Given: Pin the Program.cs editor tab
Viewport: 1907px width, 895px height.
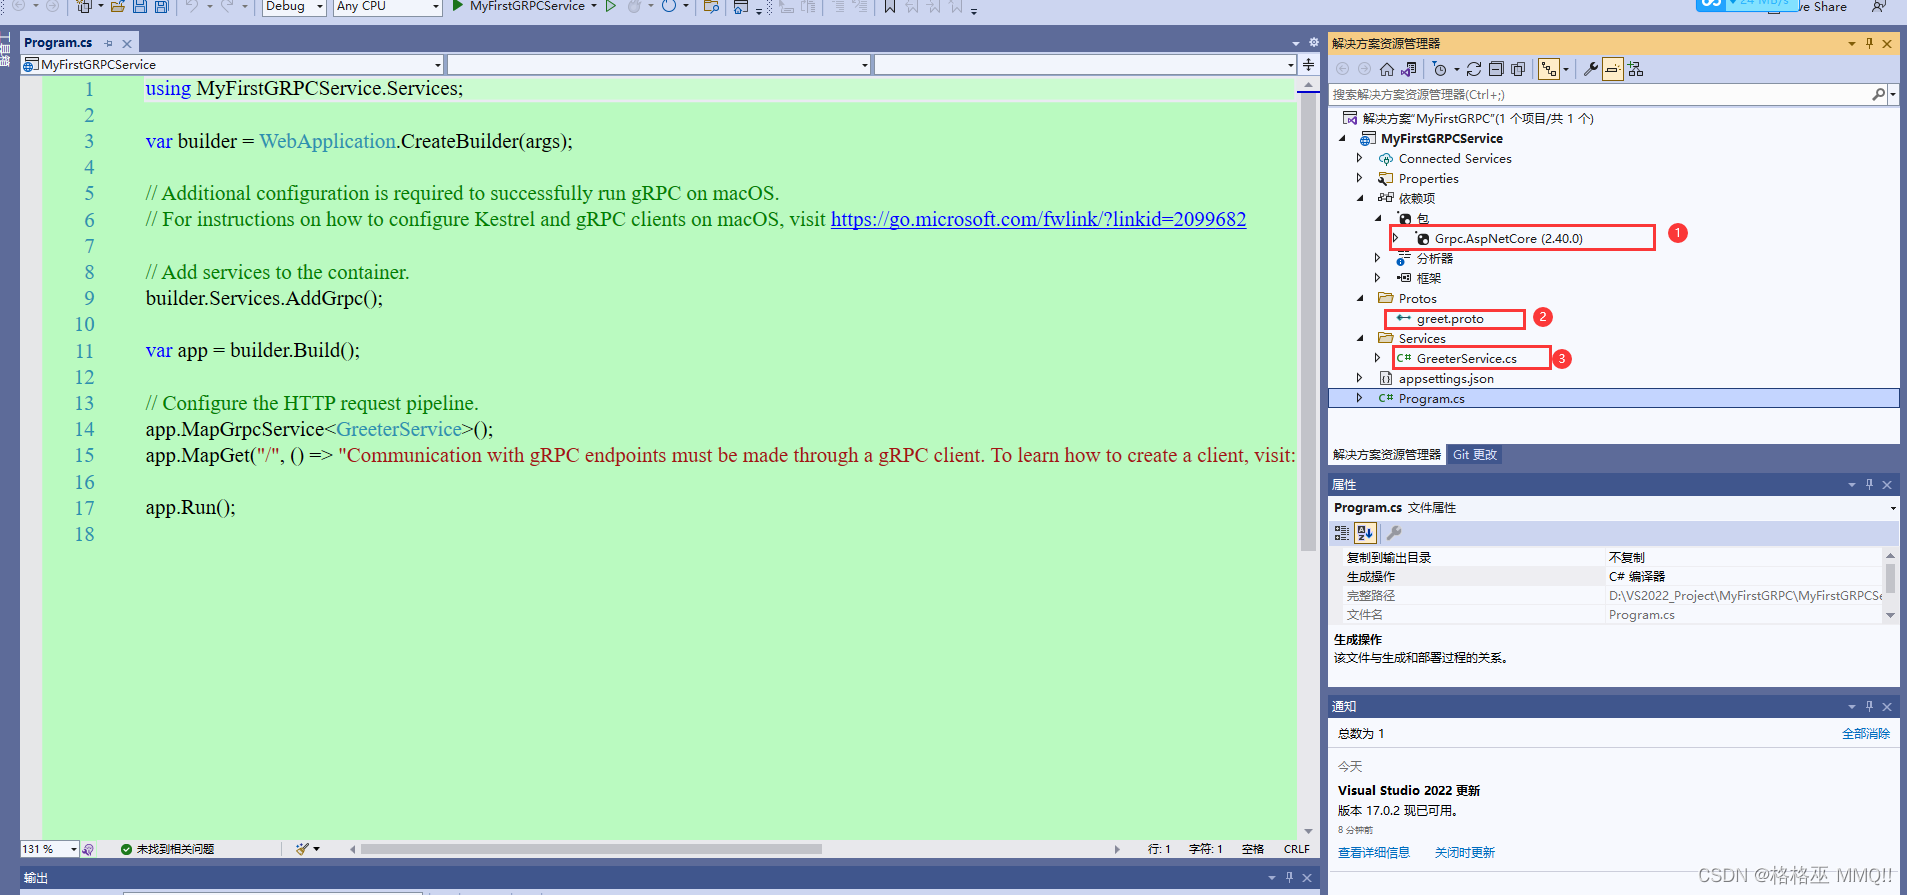Looking at the screenshot, I should tap(108, 43).
